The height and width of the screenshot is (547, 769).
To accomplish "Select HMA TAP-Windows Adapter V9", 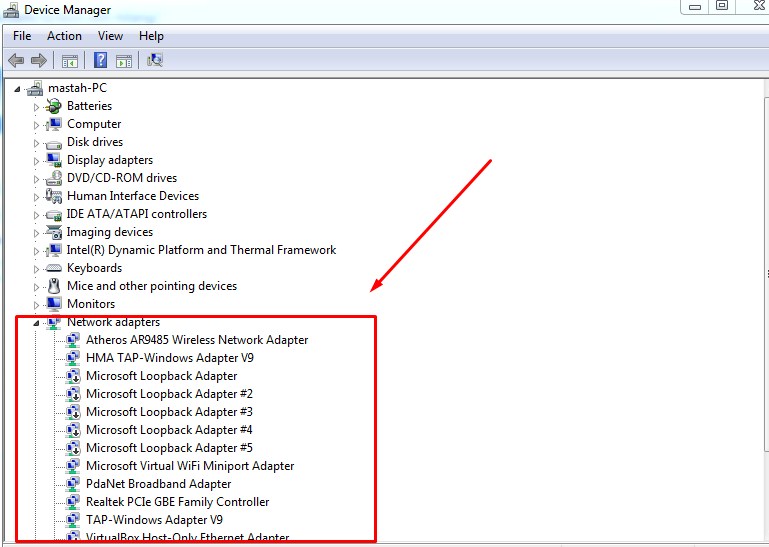I will coord(170,358).
